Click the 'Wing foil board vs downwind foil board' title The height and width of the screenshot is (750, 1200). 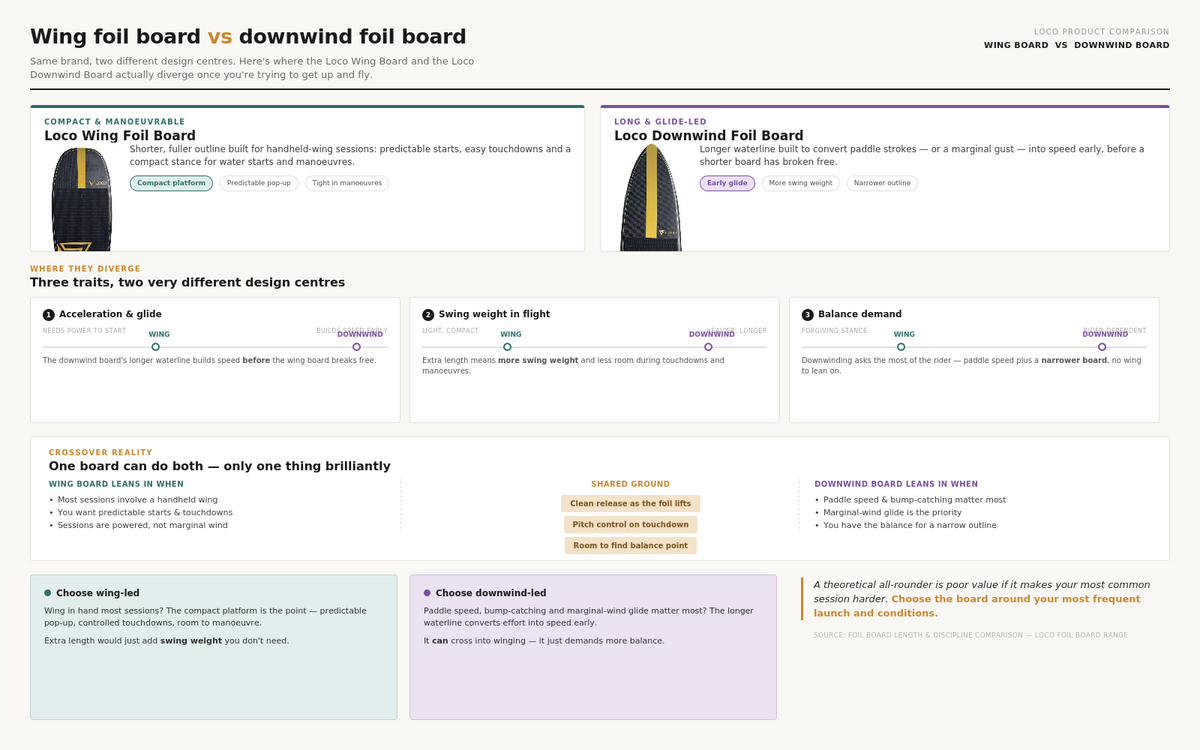point(248,37)
